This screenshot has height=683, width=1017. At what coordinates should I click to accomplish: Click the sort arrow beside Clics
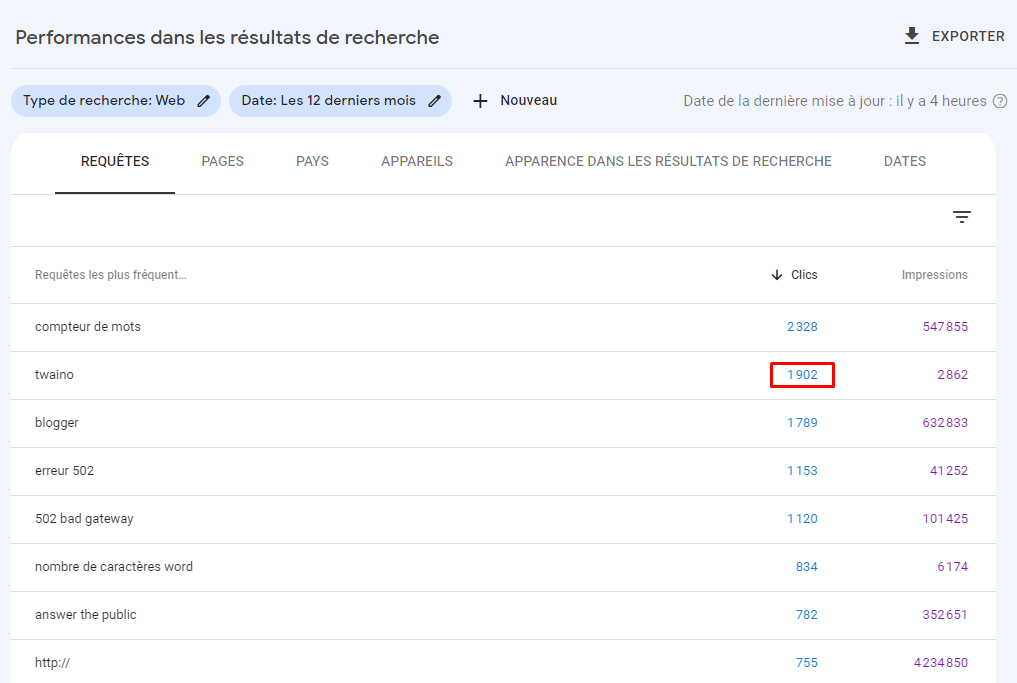point(777,275)
